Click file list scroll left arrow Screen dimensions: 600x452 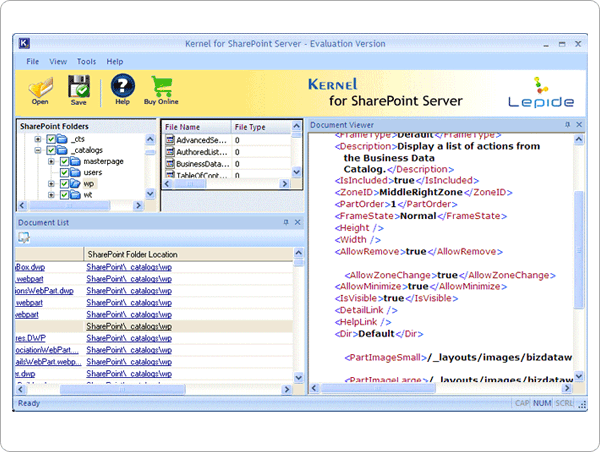tap(167, 184)
